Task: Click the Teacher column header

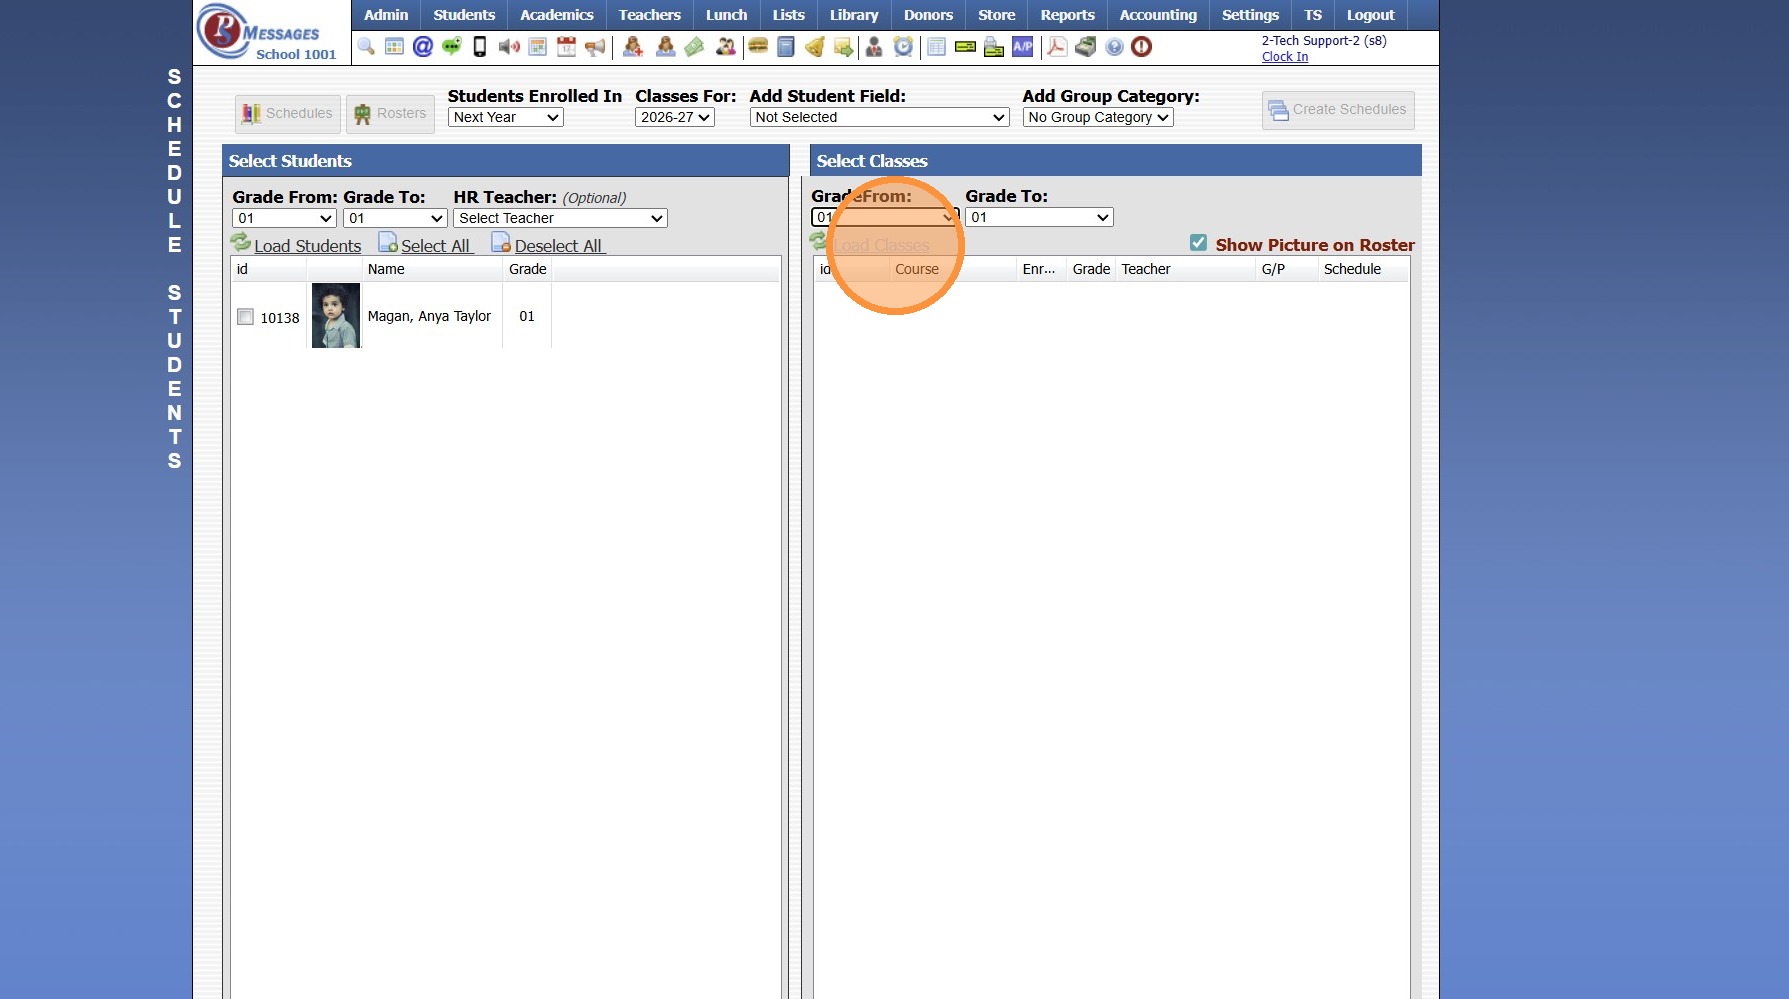Action: (x=1185, y=269)
